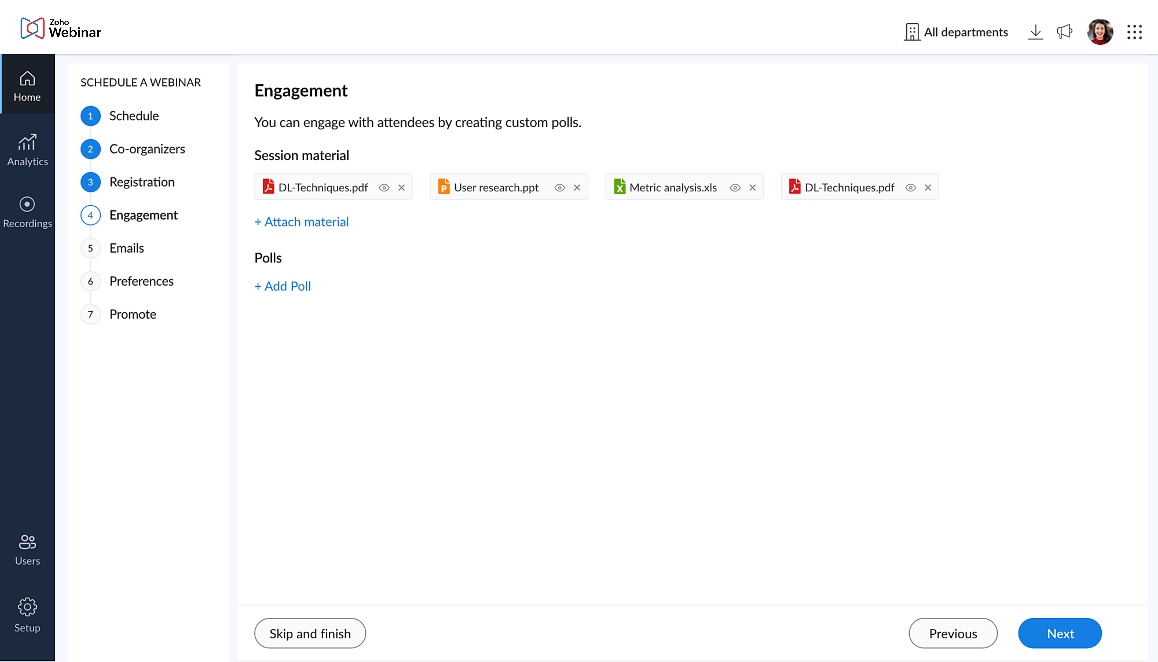
Task: Click the Add Poll link
Action: [x=283, y=286]
